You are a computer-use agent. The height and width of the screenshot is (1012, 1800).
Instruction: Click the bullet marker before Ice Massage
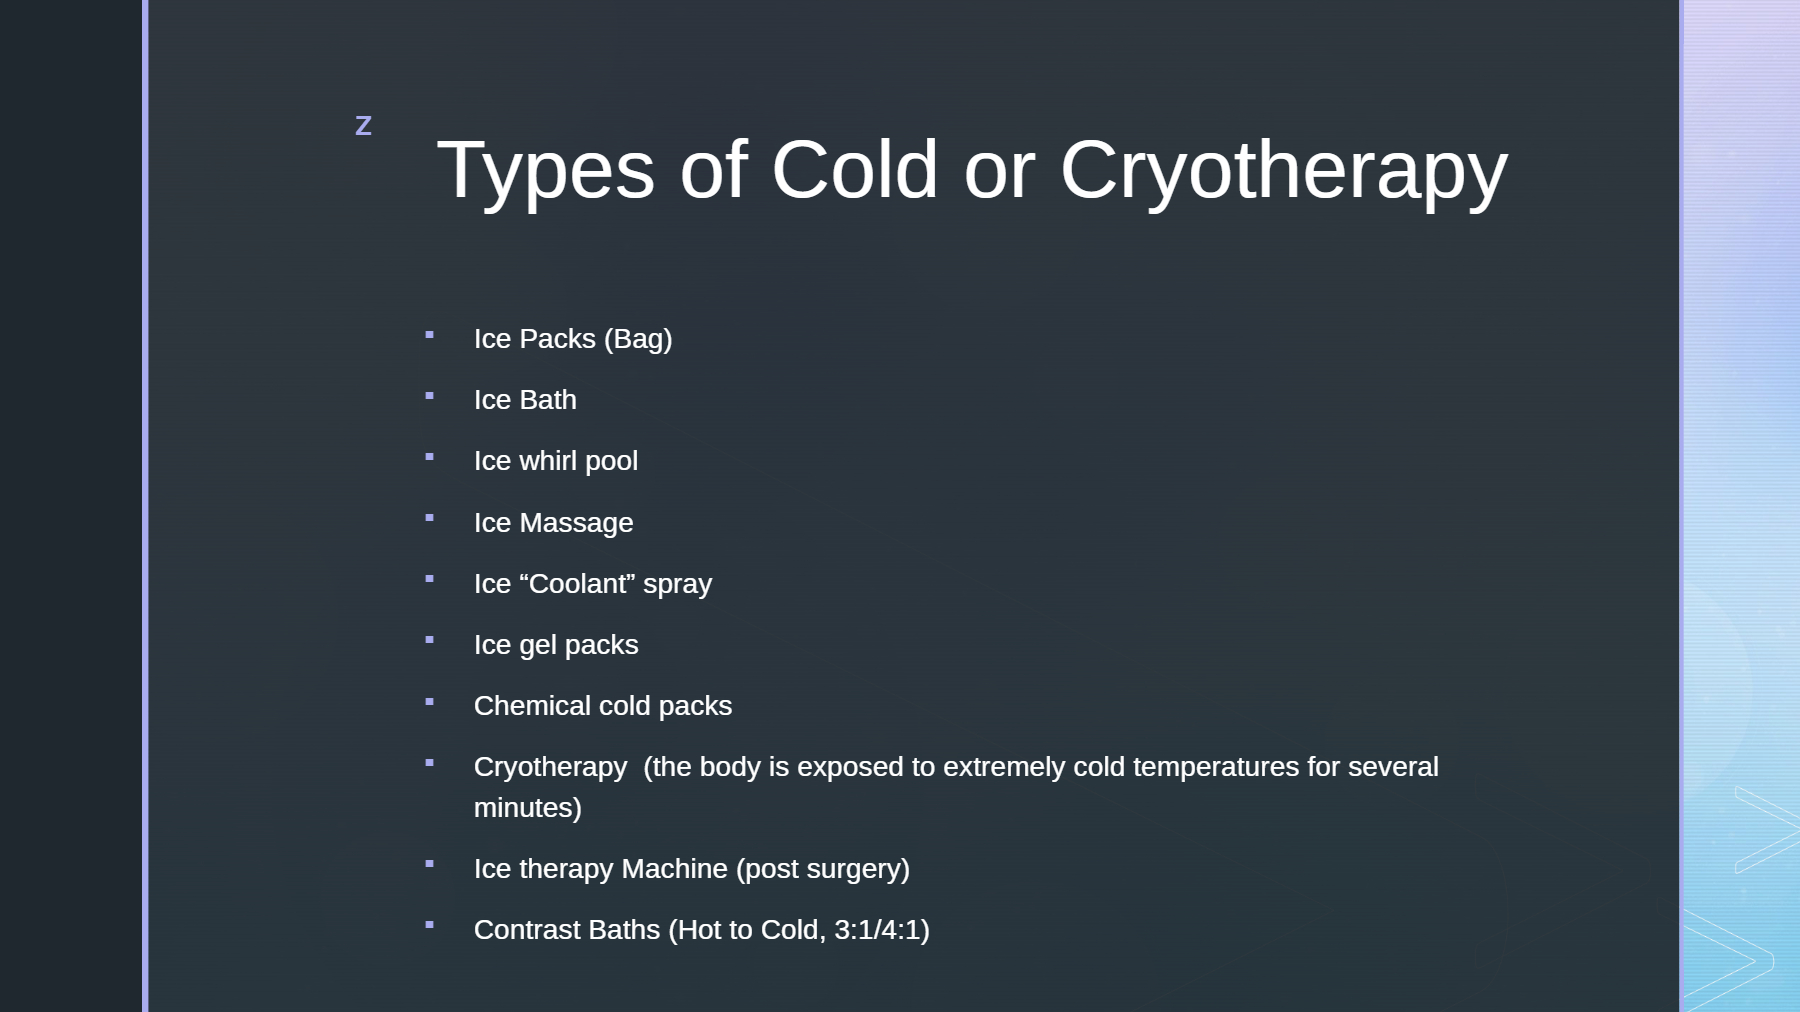tap(430, 518)
